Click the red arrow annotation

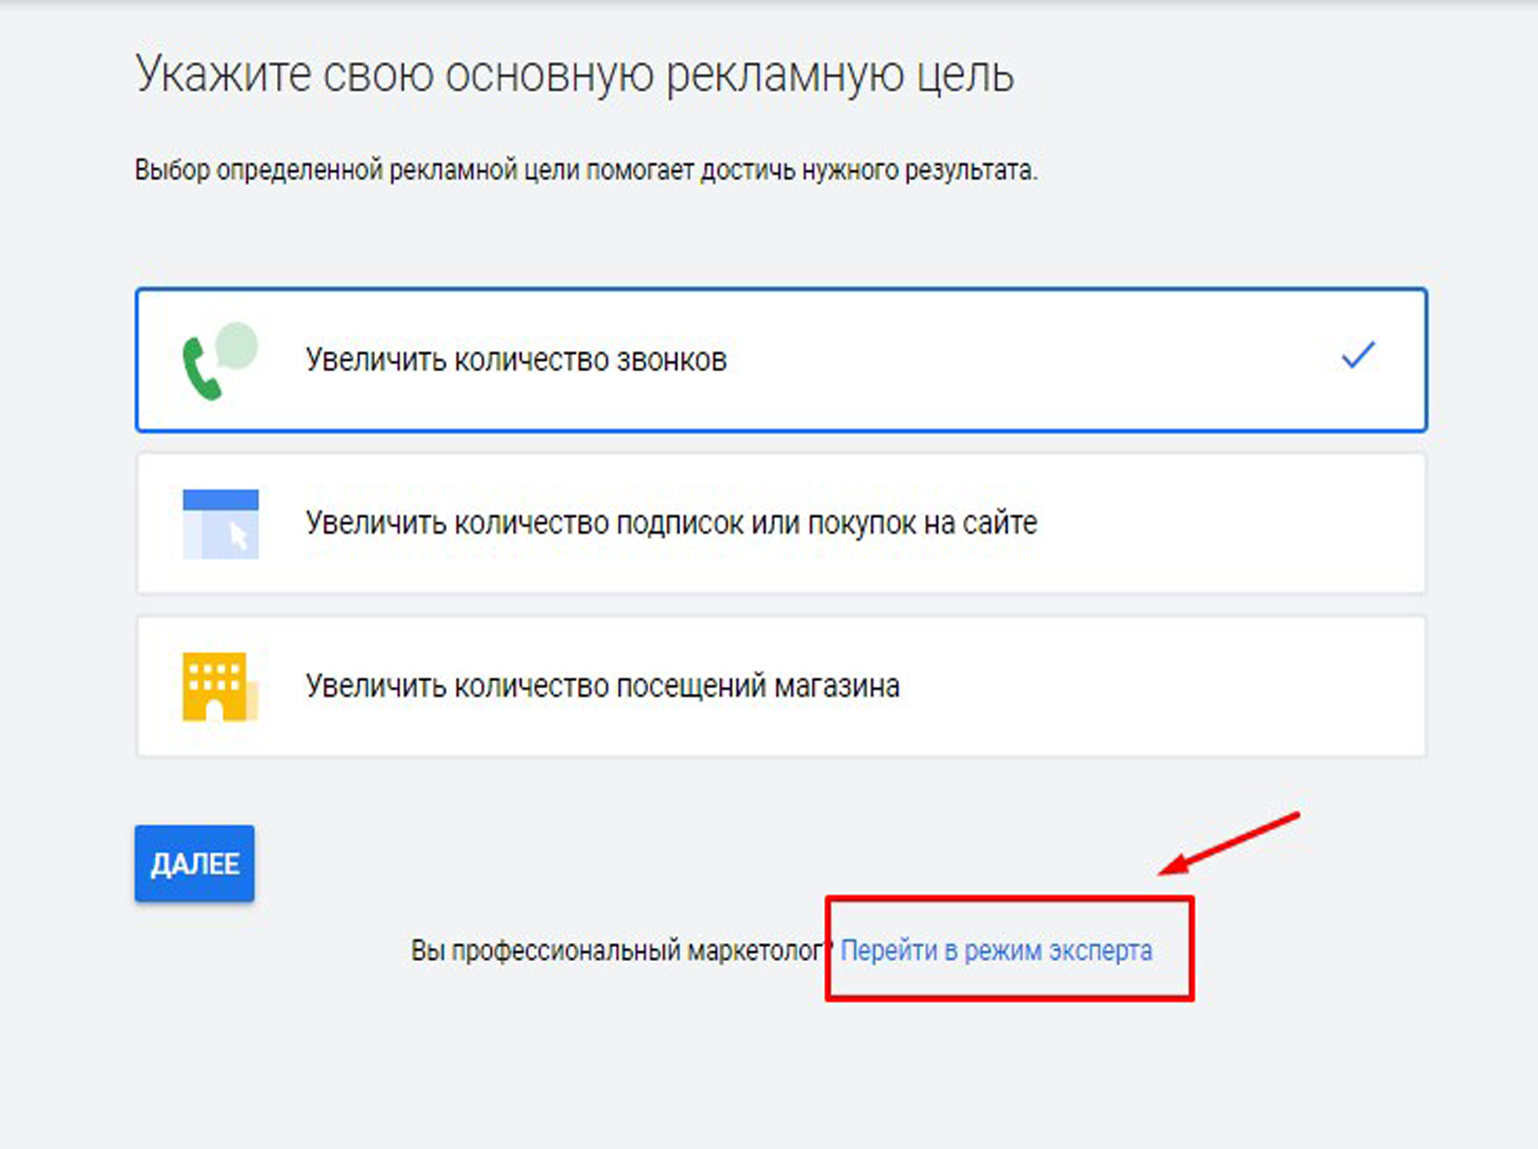click(x=1230, y=843)
